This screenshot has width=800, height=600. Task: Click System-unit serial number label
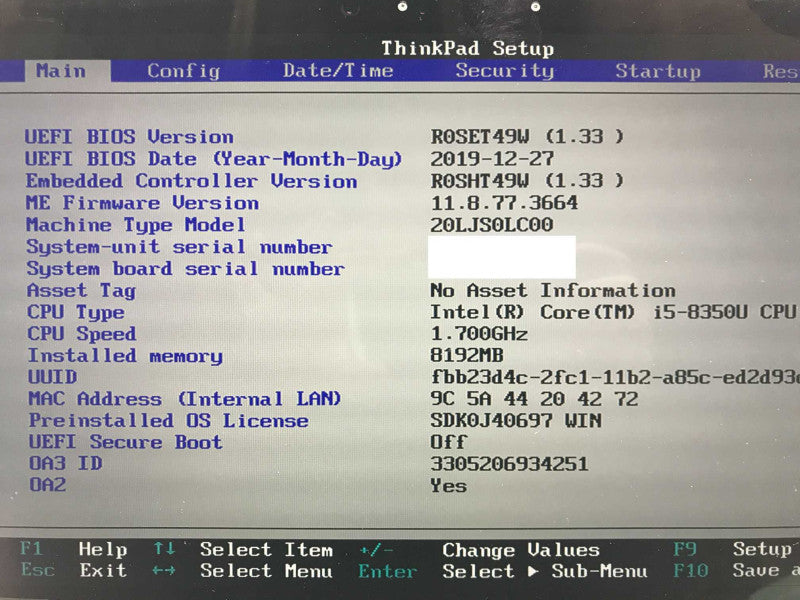click(x=180, y=247)
